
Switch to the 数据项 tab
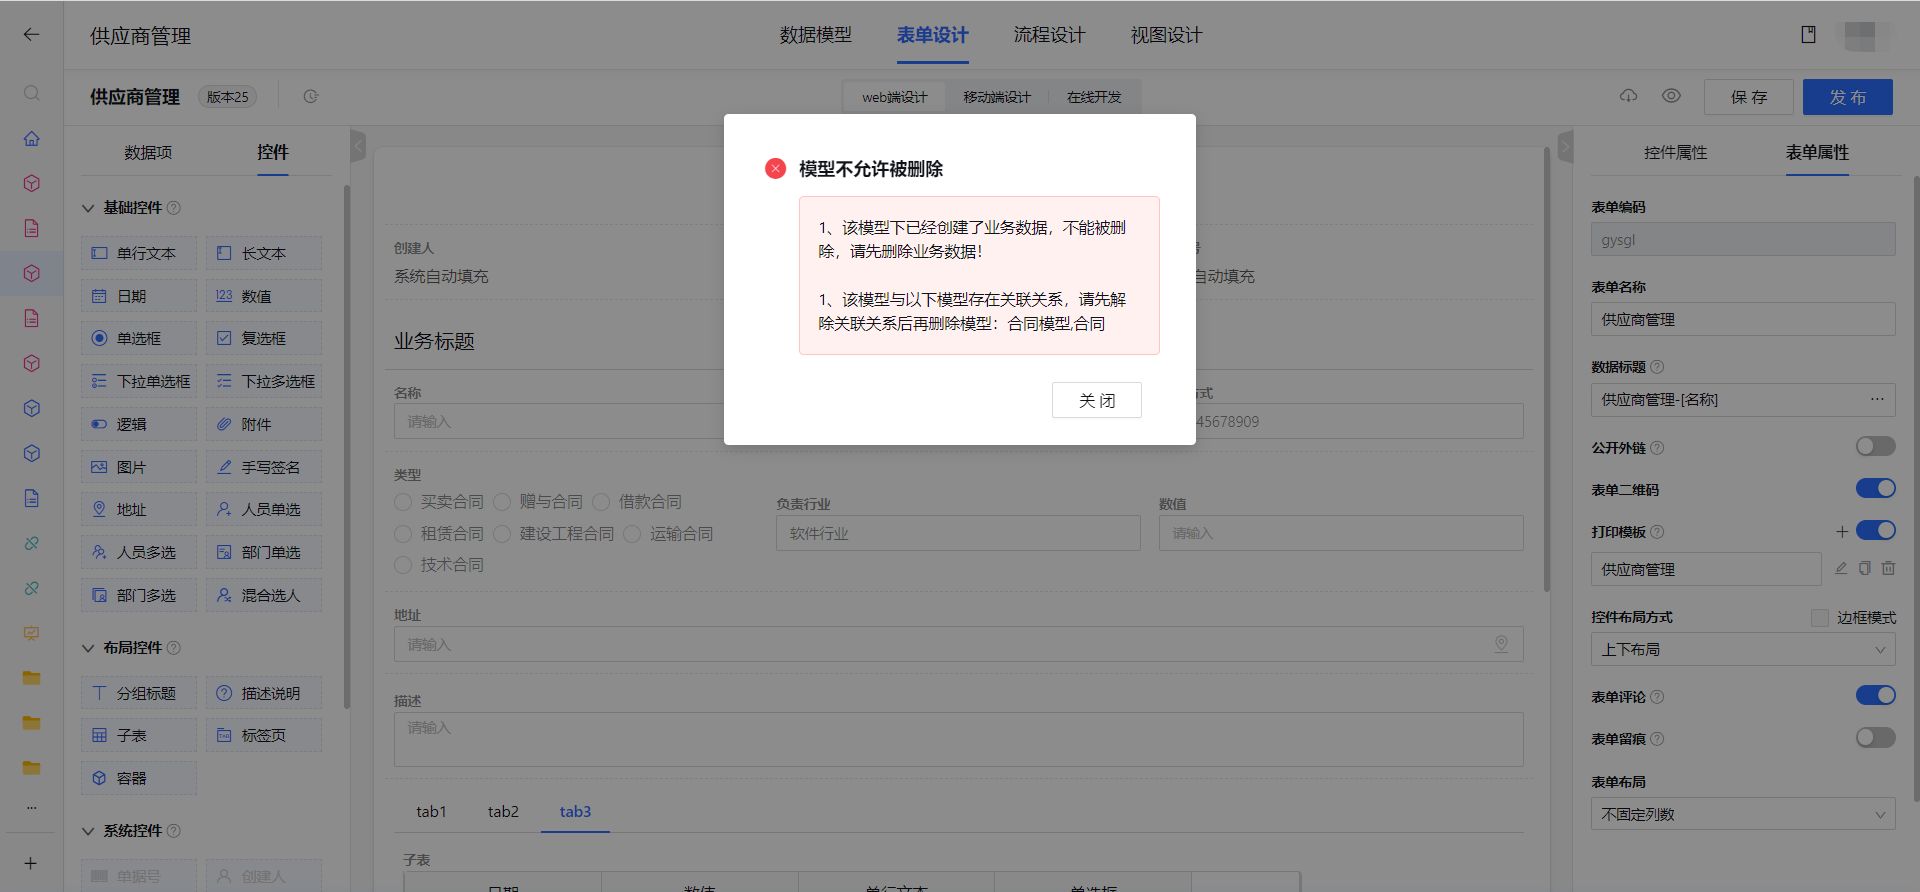(x=148, y=152)
